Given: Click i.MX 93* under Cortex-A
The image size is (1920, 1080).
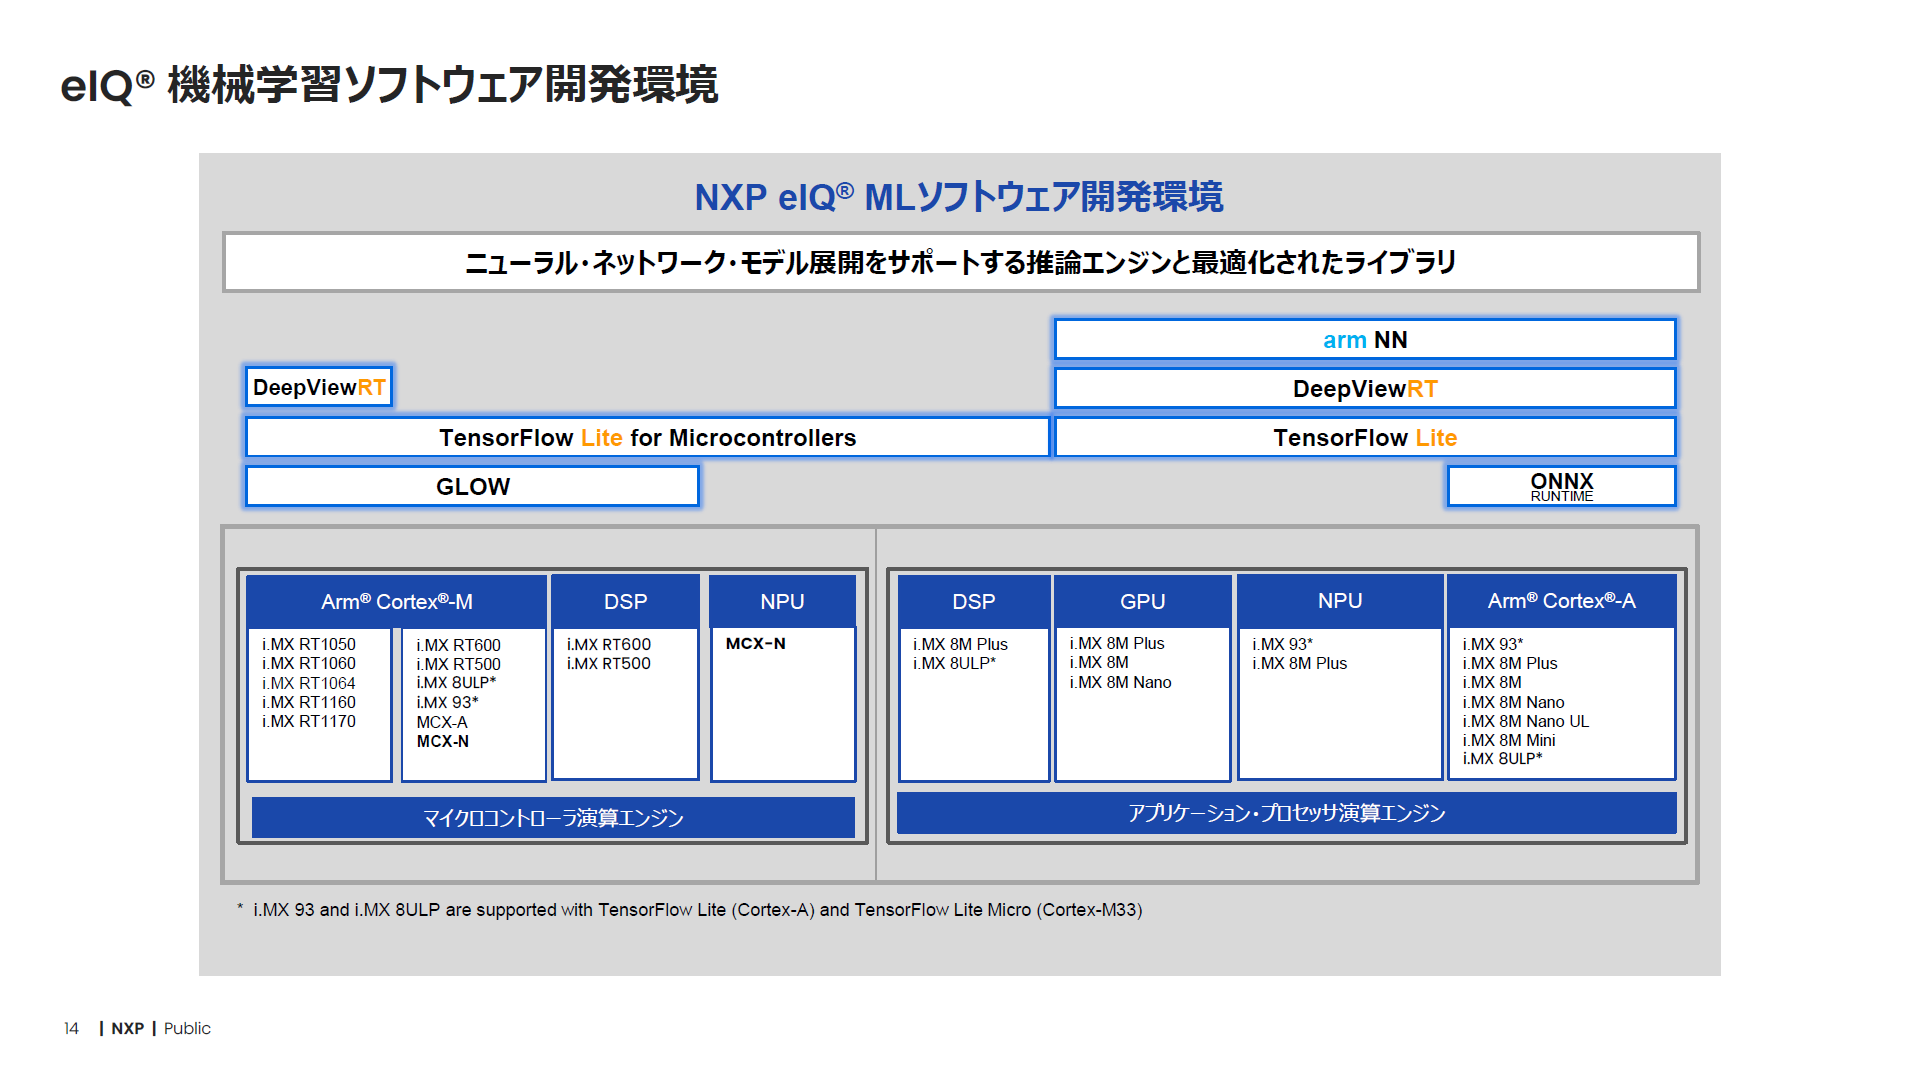Looking at the screenshot, I should (x=1493, y=644).
